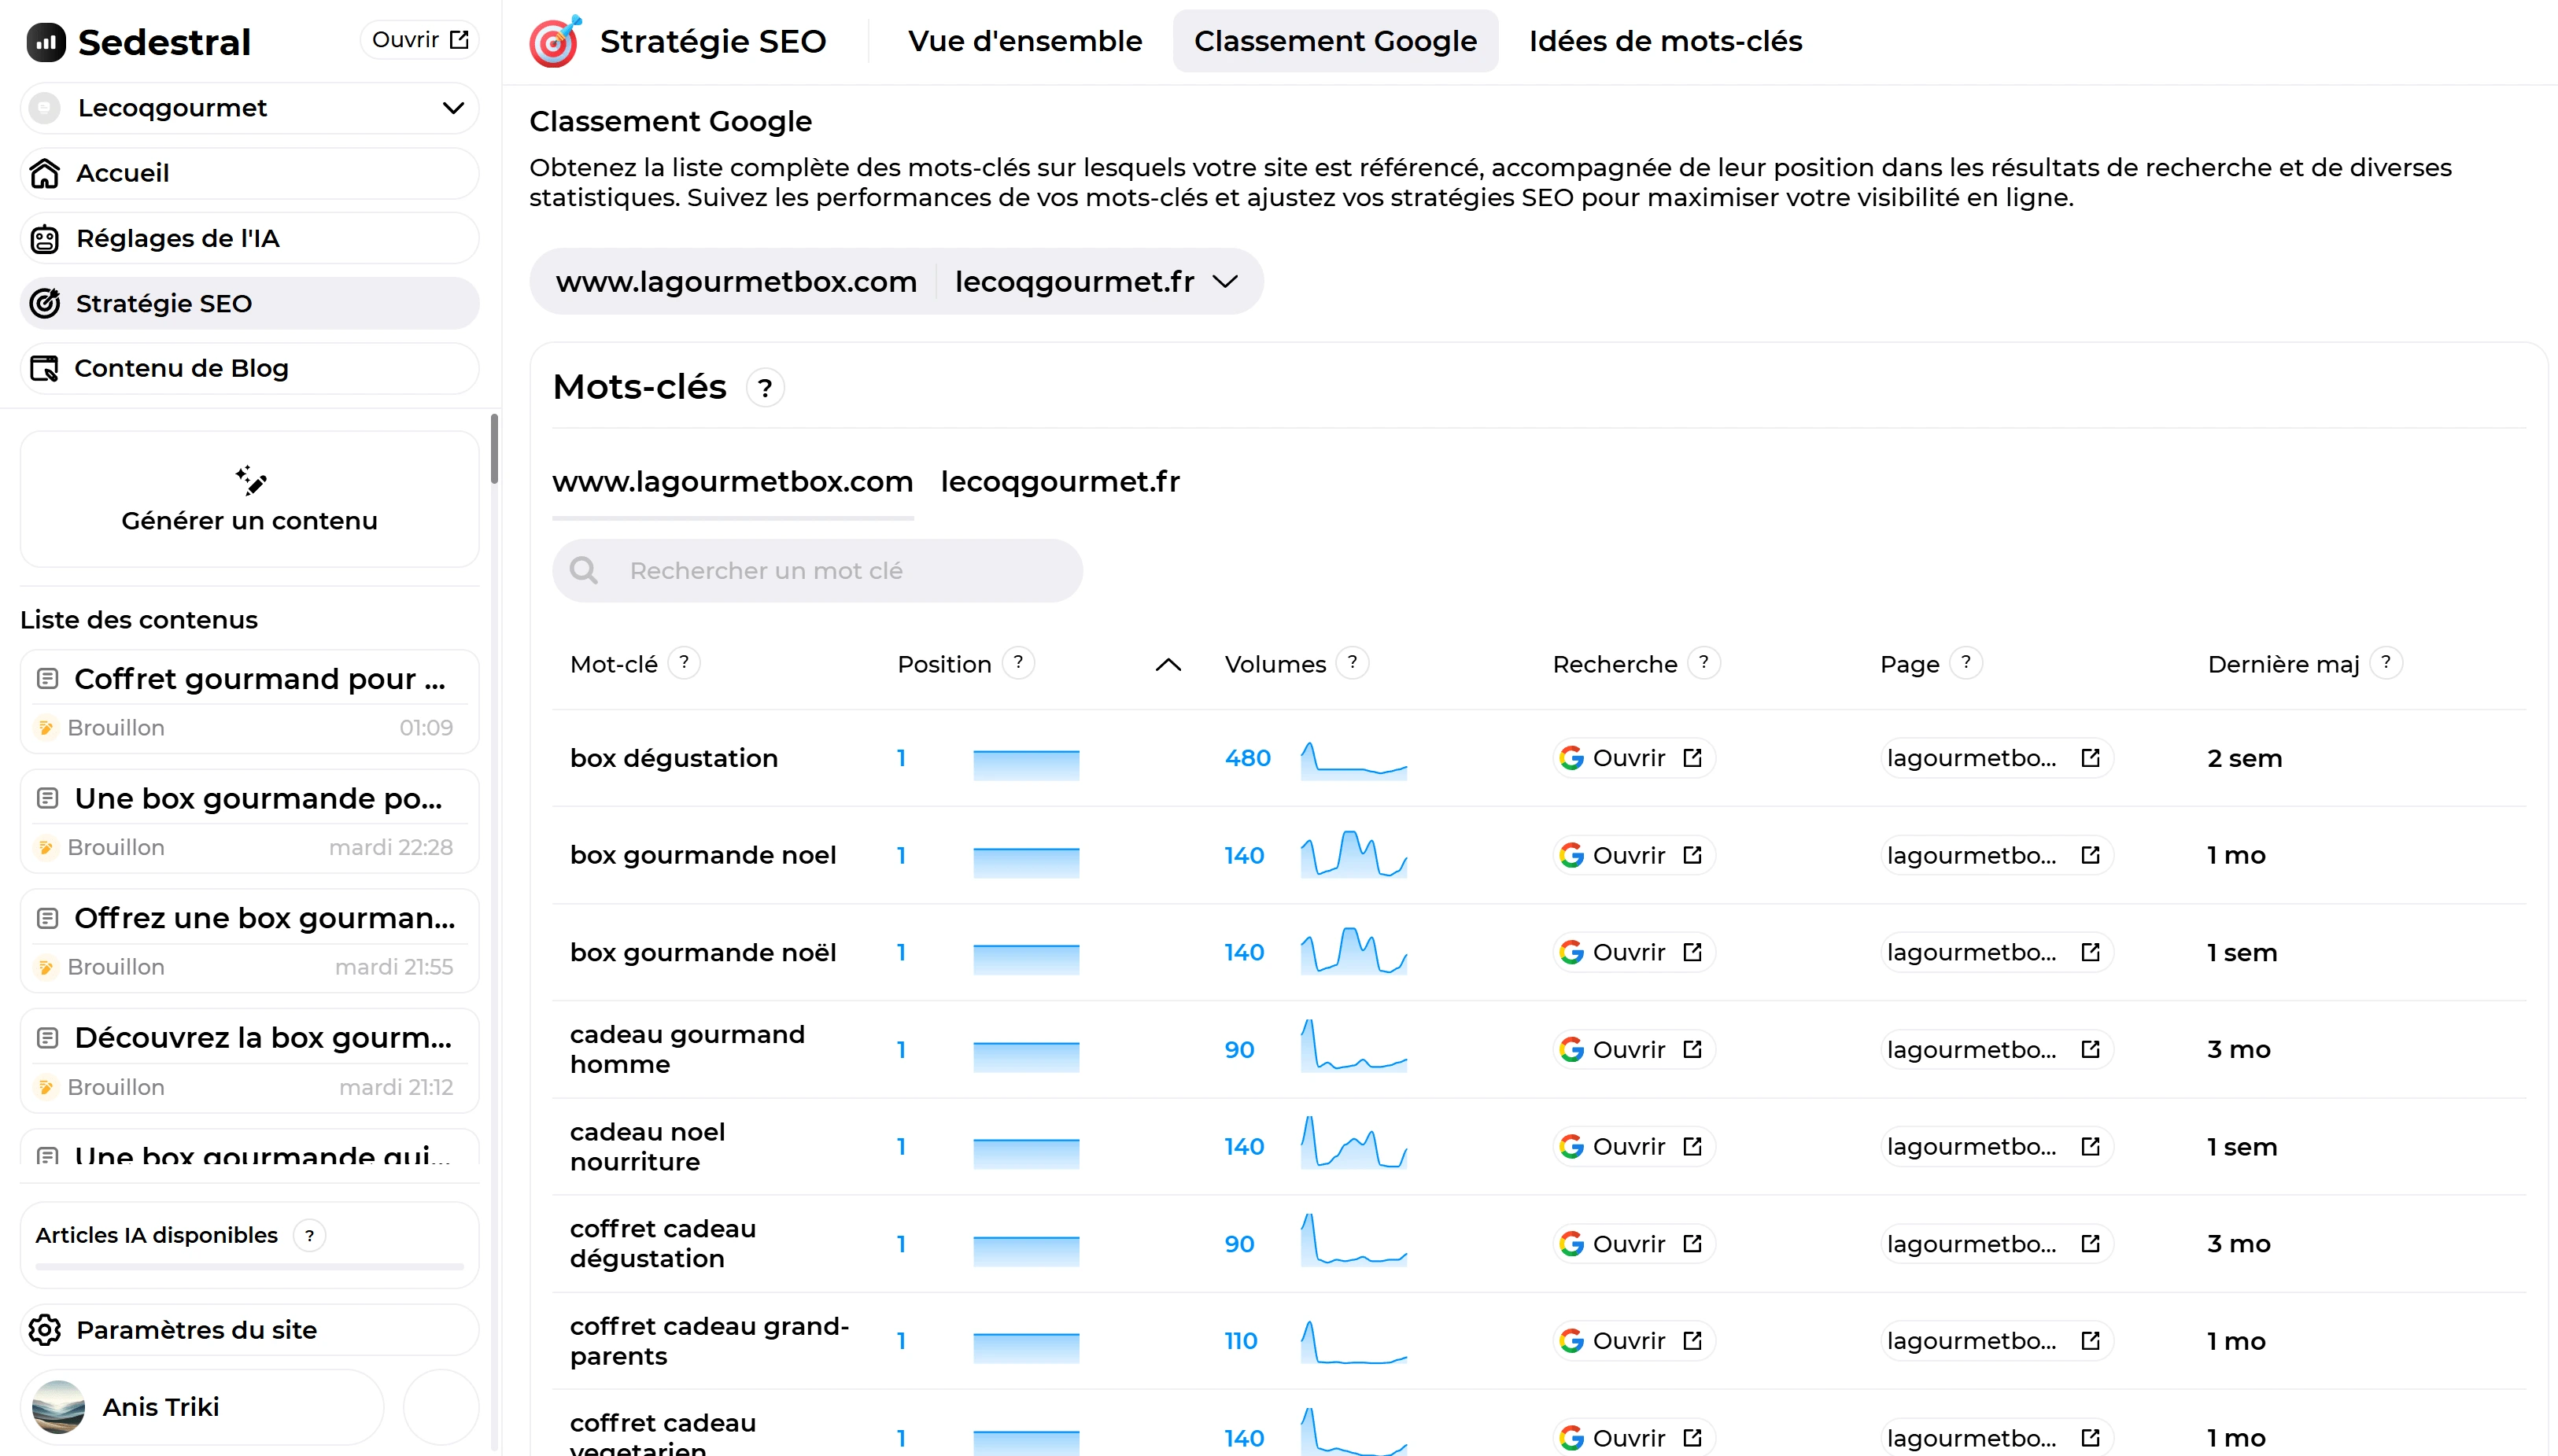The width and height of the screenshot is (2558, 1456).
Task: Click the Sedestral logo icon
Action: 46,42
